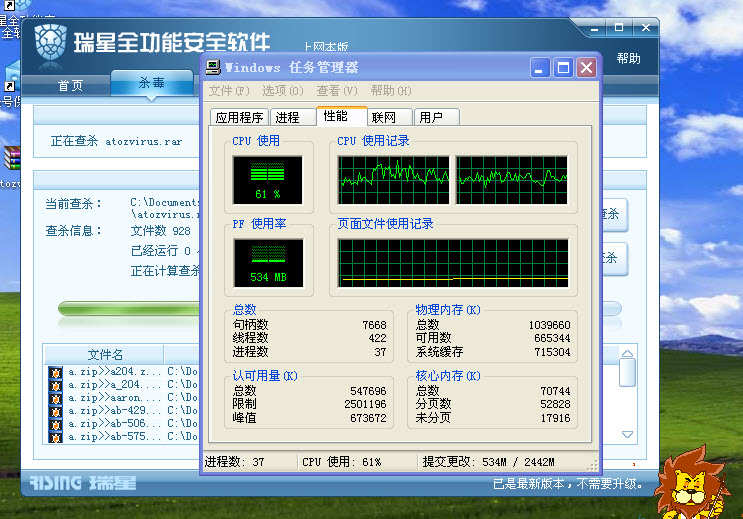The height and width of the screenshot is (519, 743).
Task: Click the green scan progress bar
Action: pyautogui.click(x=129, y=310)
